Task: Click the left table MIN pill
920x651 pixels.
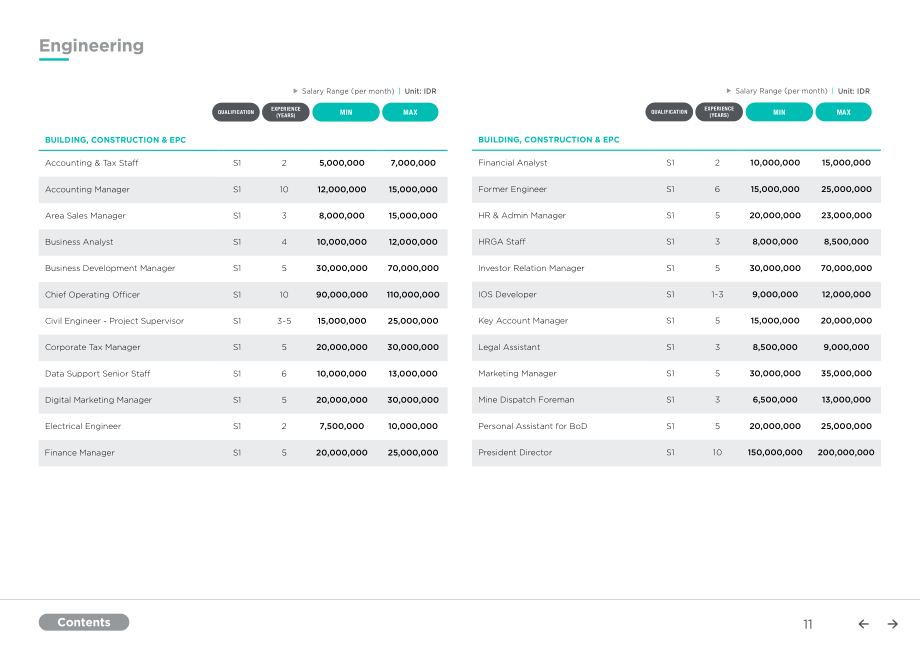Action: click(x=346, y=112)
